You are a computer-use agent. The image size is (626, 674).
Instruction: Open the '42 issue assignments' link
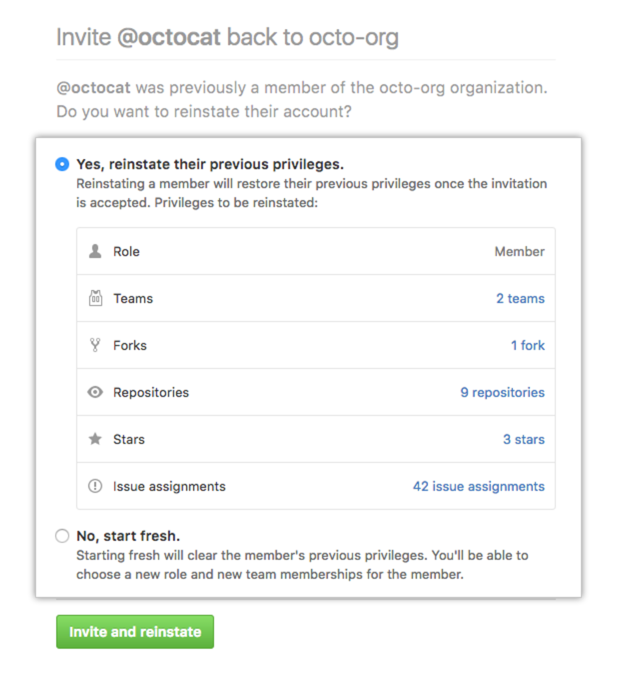coord(478,486)
